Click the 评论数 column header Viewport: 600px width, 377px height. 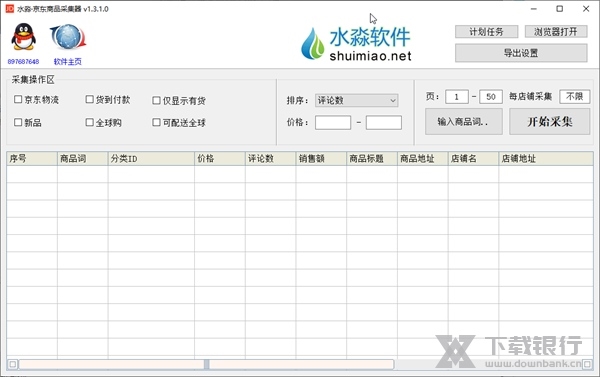coord(271,158)
